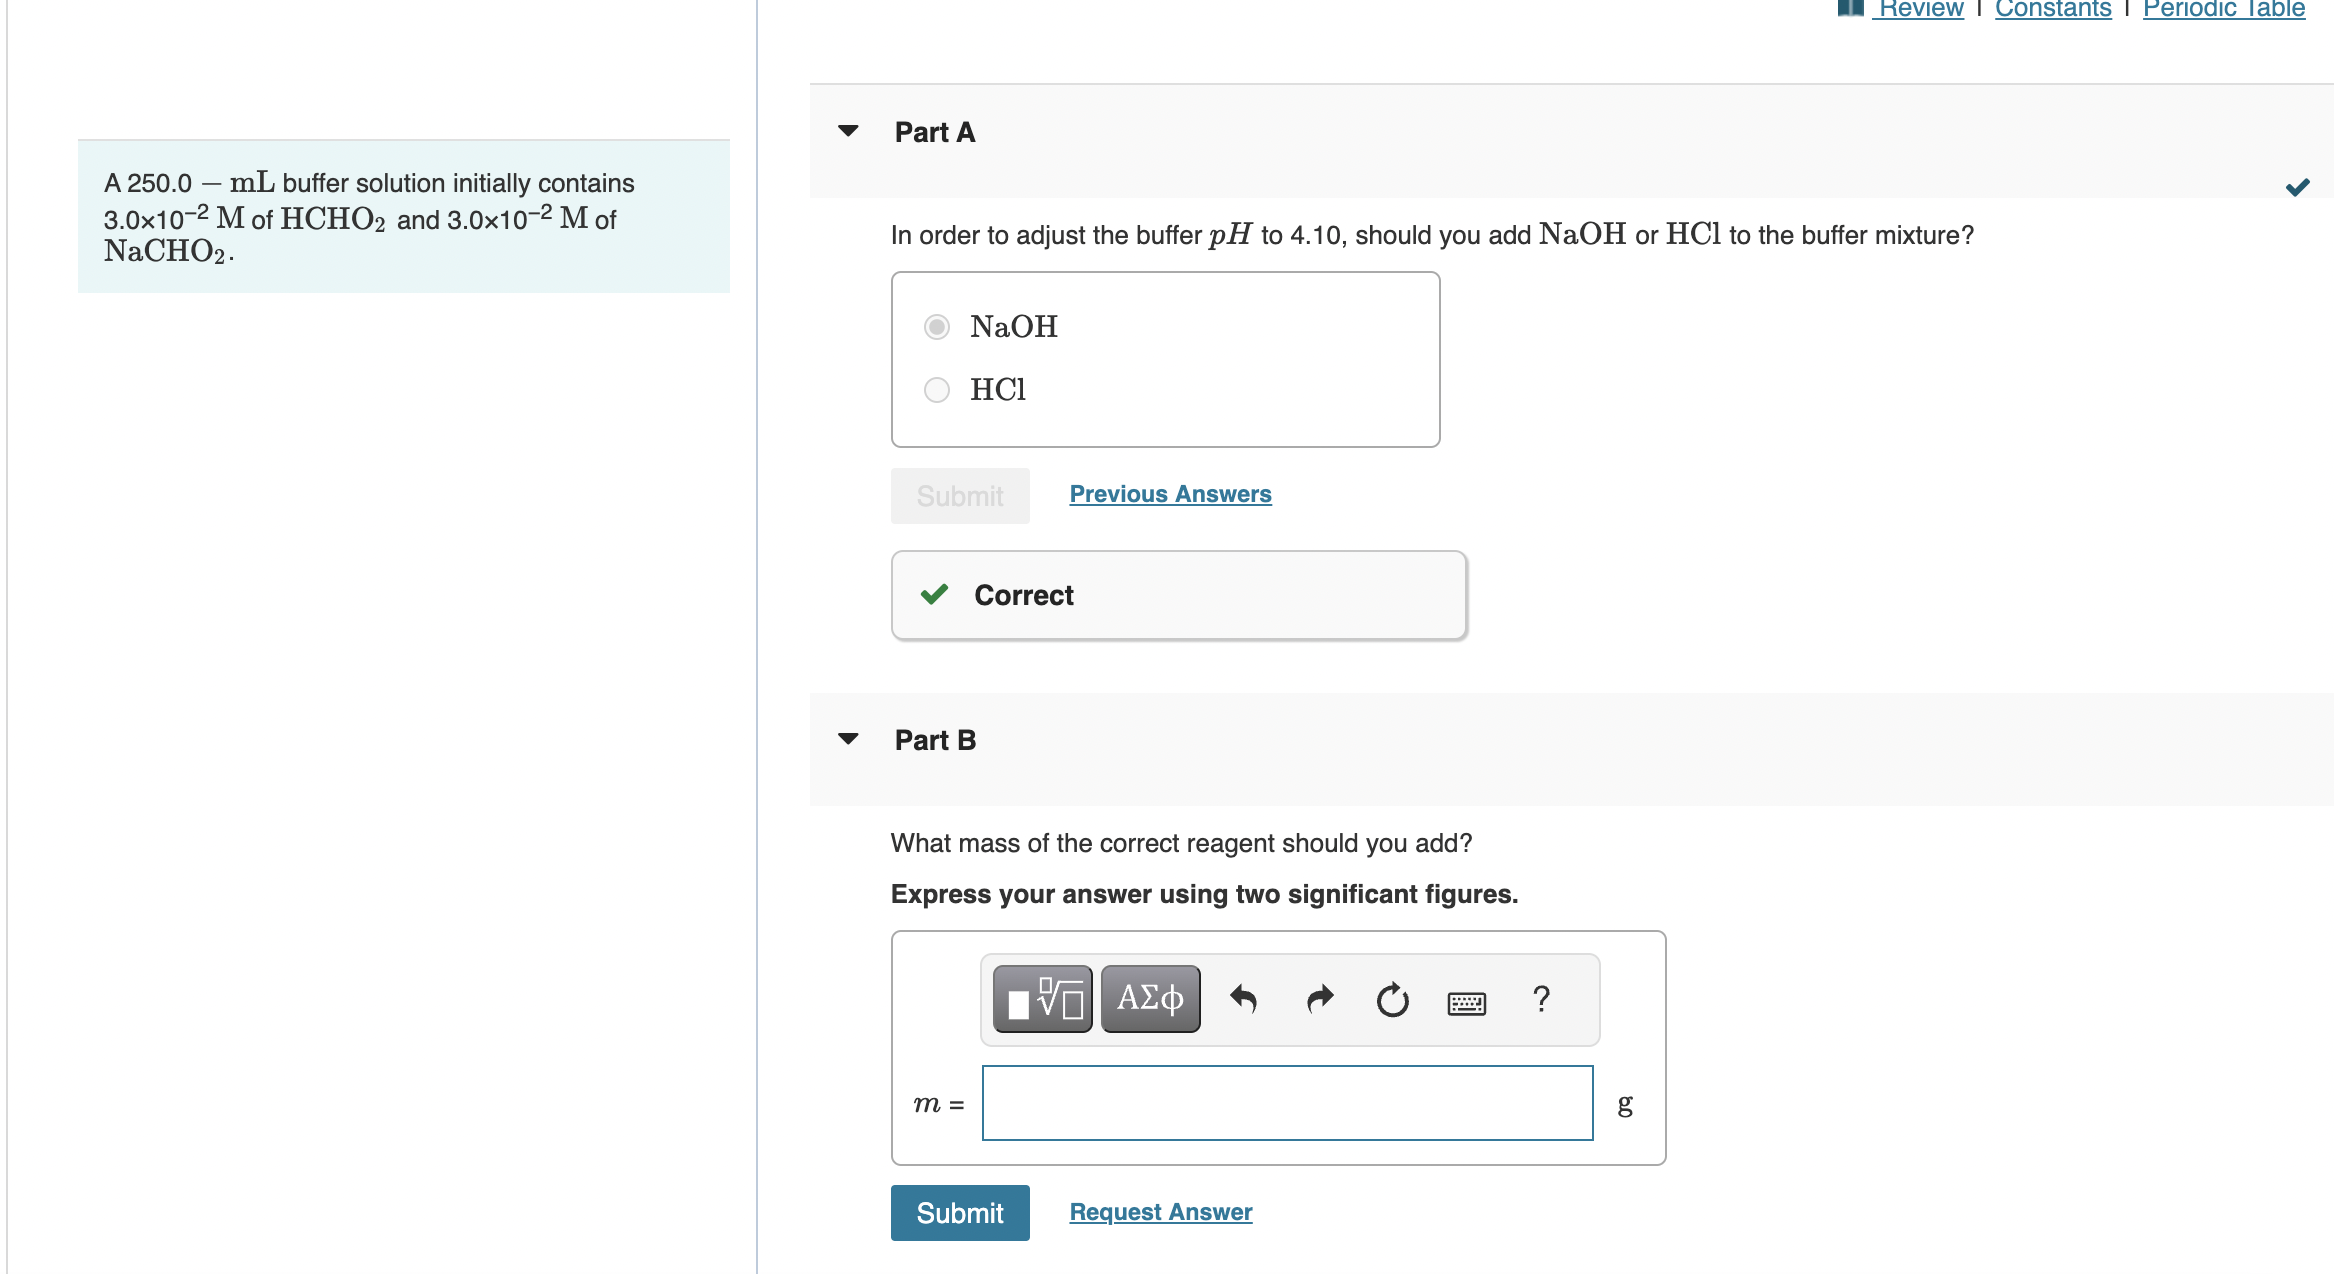Select the NaOH radio option
Image resolution: width=2334 pixels, height=1274 pixels.
click(937, 327)
